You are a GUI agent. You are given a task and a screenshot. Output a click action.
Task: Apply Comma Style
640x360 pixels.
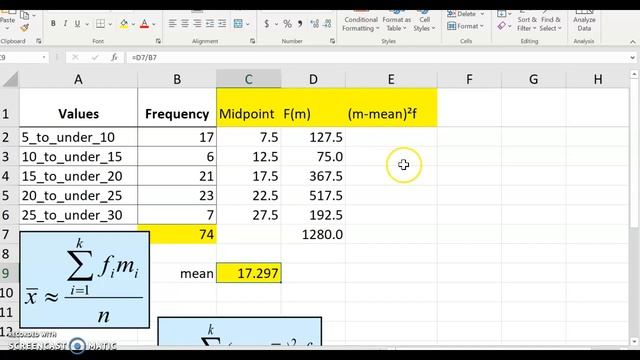click(300, 24)
